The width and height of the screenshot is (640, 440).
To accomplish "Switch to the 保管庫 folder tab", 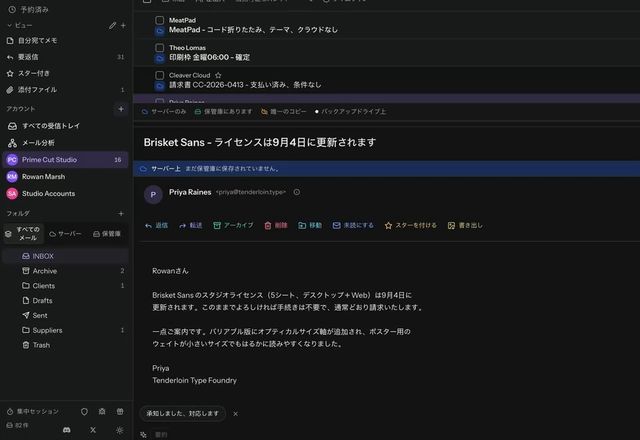I will 107,234.
